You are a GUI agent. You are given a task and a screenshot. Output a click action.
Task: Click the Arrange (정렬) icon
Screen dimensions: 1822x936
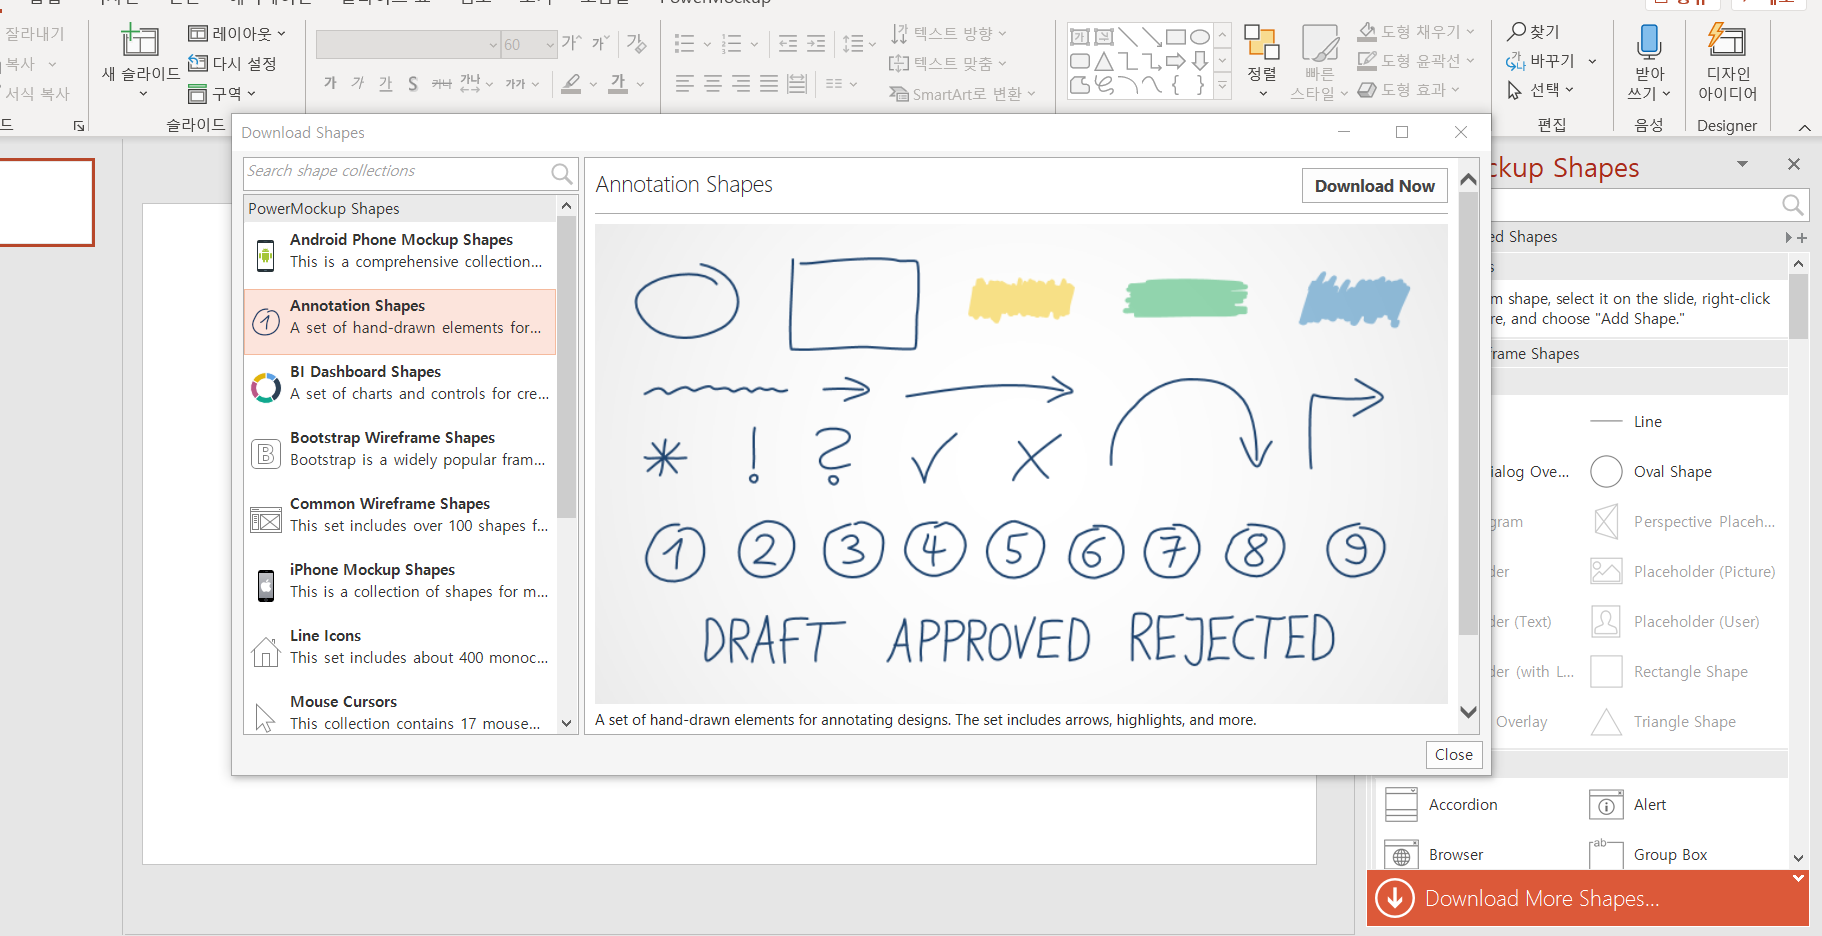coord(1262,43)
